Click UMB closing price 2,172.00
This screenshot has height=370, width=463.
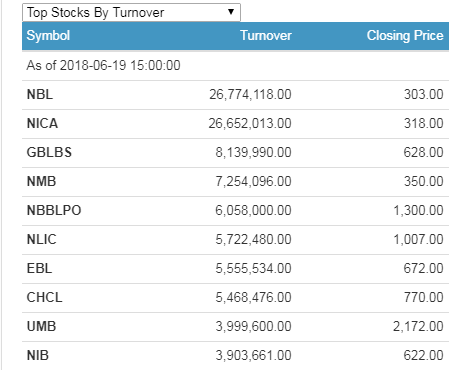[x=418, y=326]
